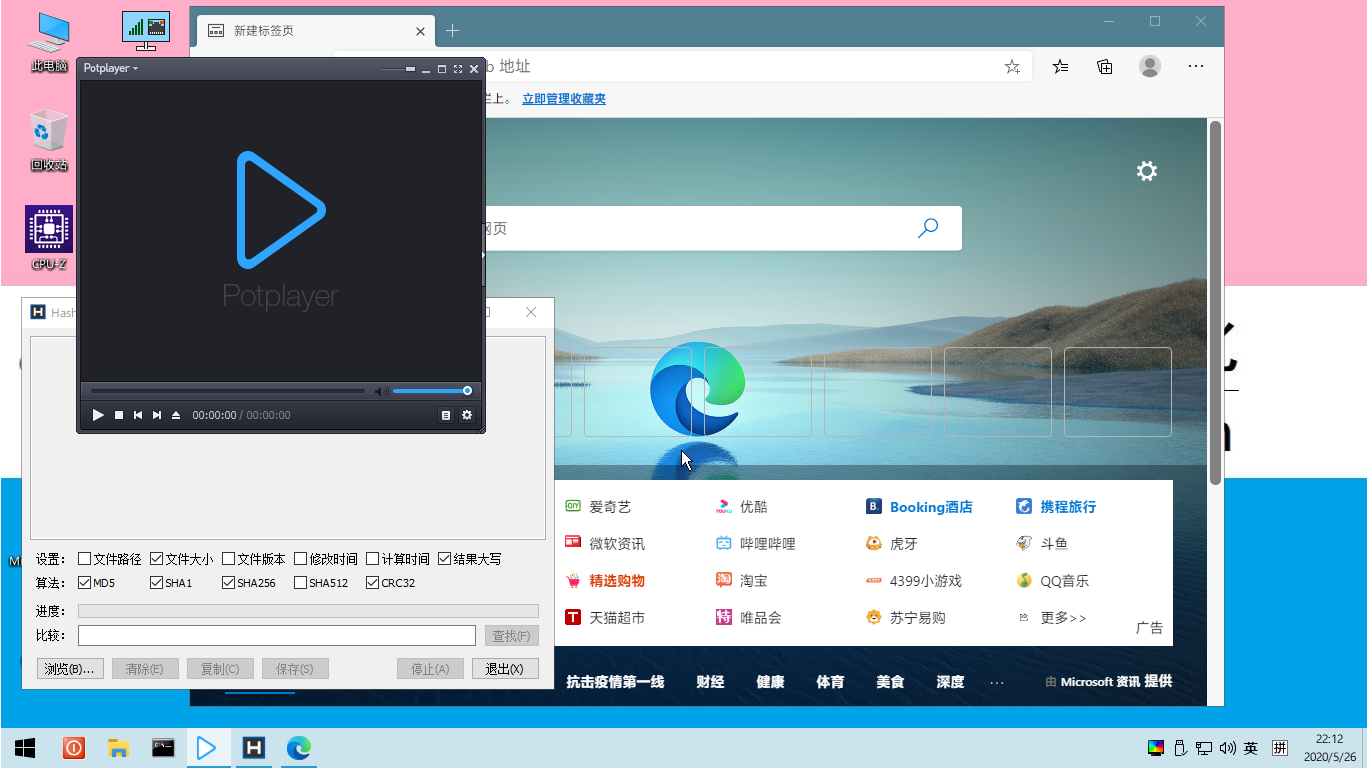Open PotPlayer control panel gear icon
This screenshot has height=769, width=1368.
(466, 415)
